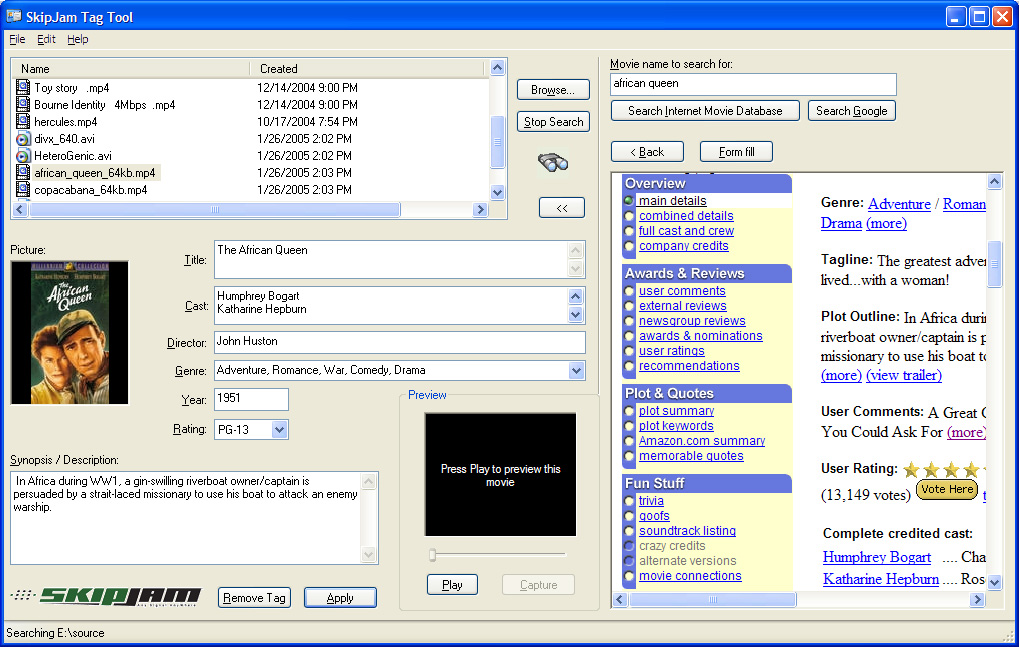The height and width of the screenshot is (647, 1019).
Task: Click Search Internet Movie Database button
Action: pyautogui.click(x=705, y=110)
